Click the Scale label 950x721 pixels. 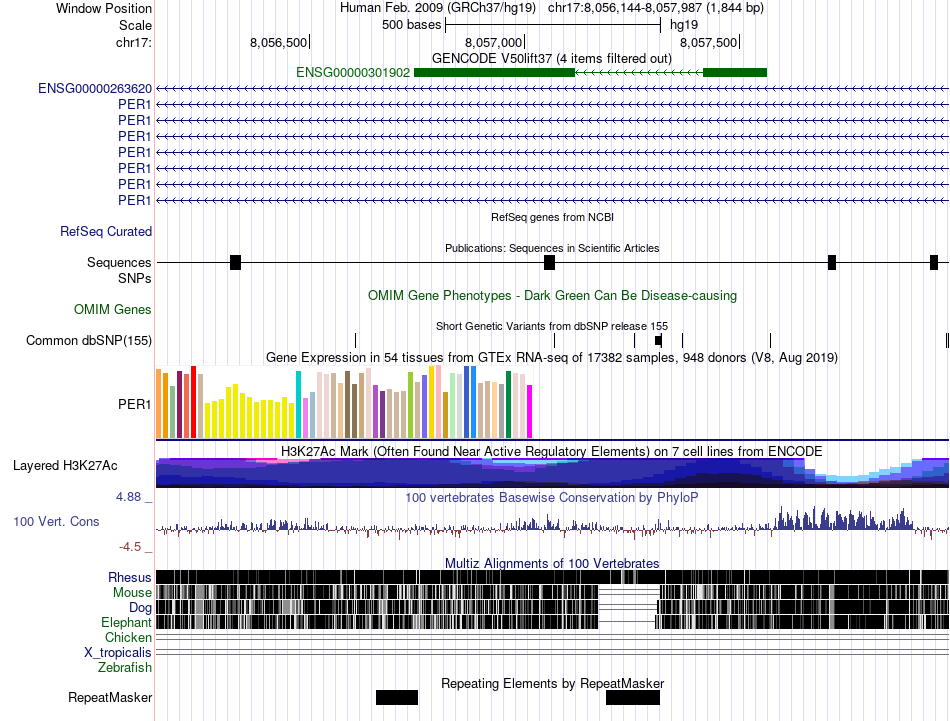(135, 25)
